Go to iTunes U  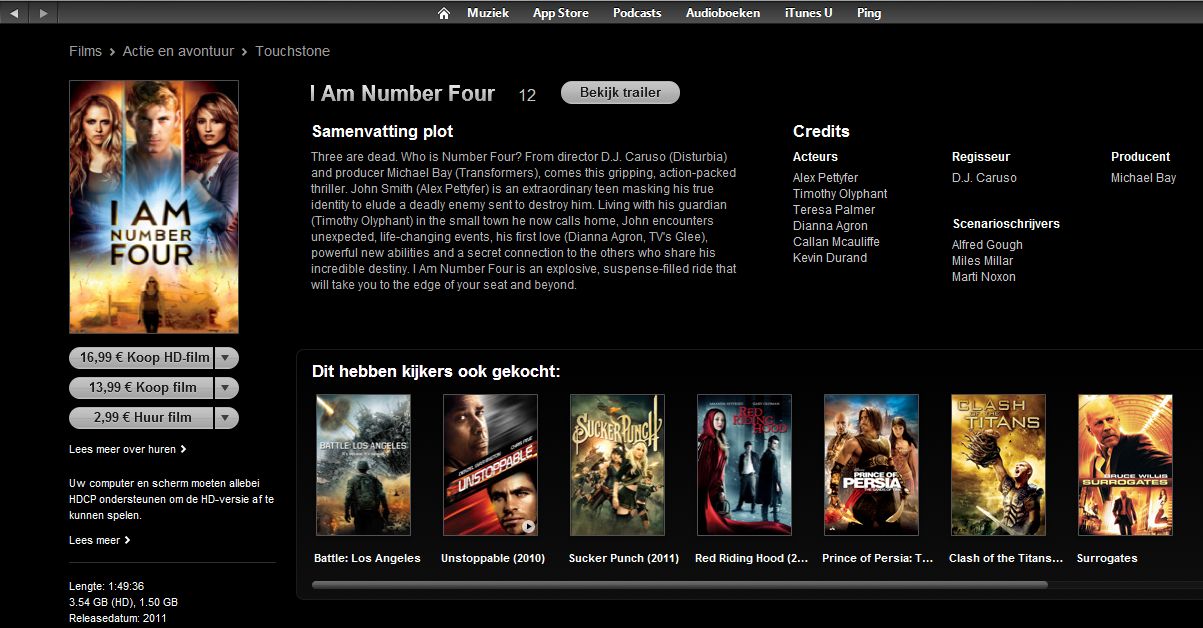pos(809,13)
